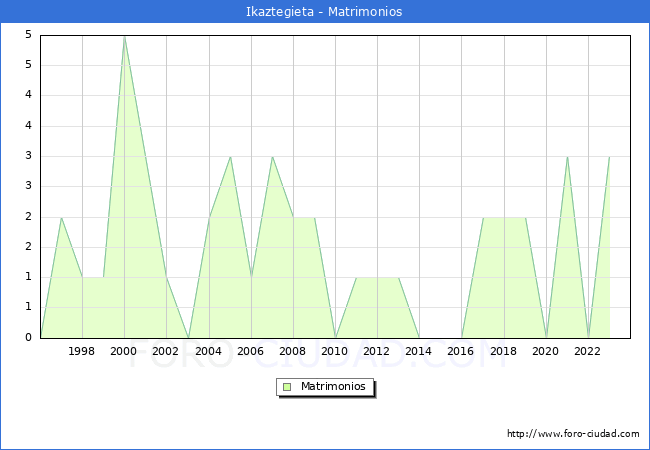Click the 0 label on the y-axis
The height and width of the screenshot is (450, 650).
(x=28, y=337)
